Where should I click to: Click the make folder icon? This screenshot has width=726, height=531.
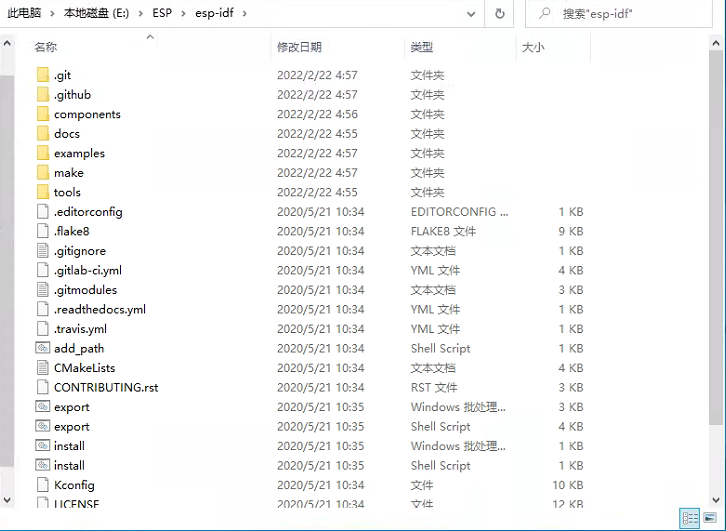43,172
